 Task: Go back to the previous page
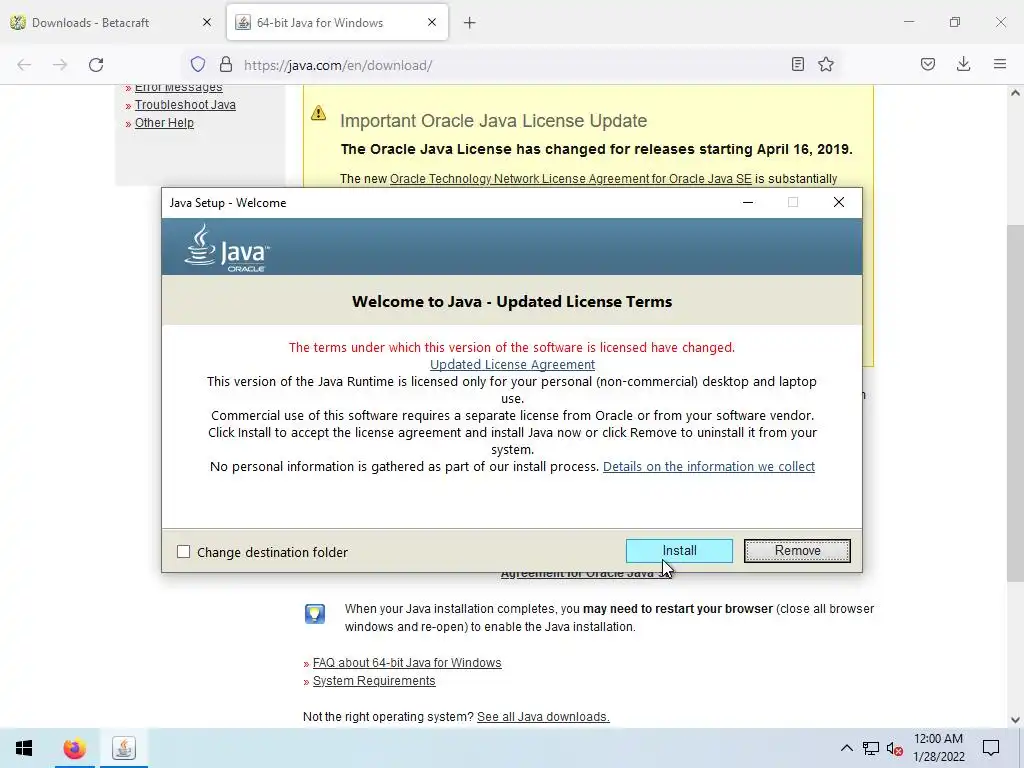24,65
